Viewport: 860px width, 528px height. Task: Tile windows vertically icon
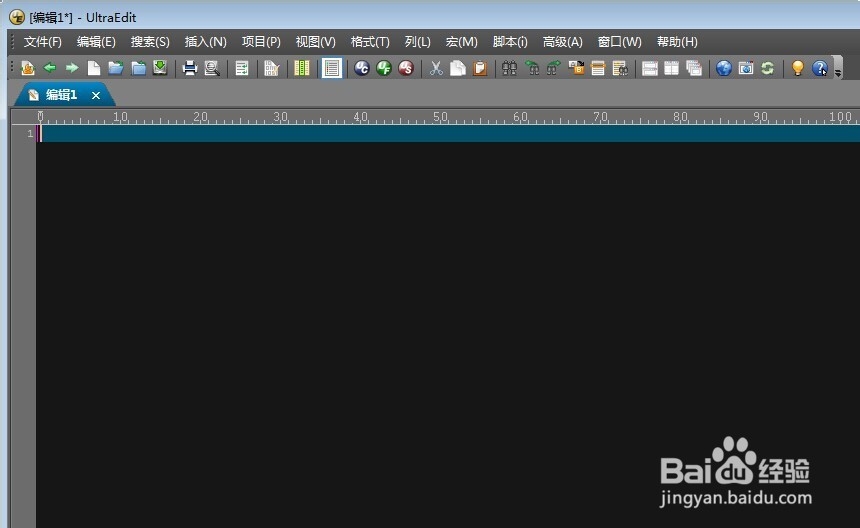point(672,68)
